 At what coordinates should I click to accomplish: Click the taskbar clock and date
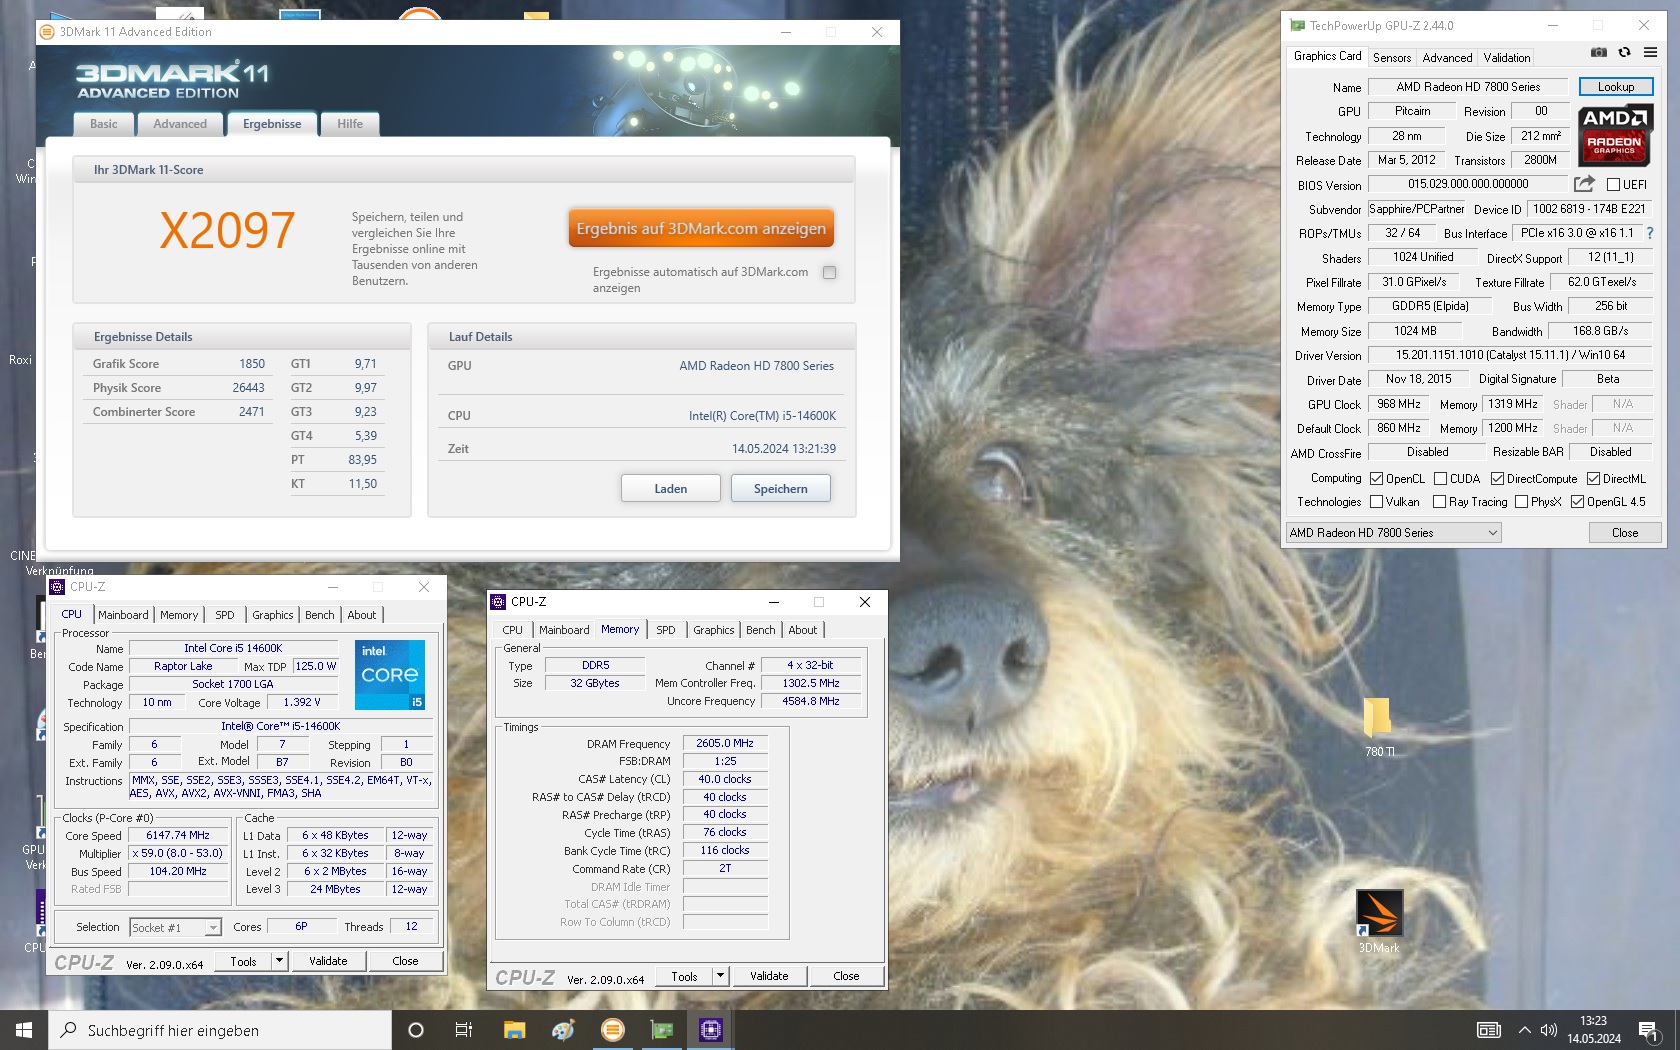pos(1594,1030)
